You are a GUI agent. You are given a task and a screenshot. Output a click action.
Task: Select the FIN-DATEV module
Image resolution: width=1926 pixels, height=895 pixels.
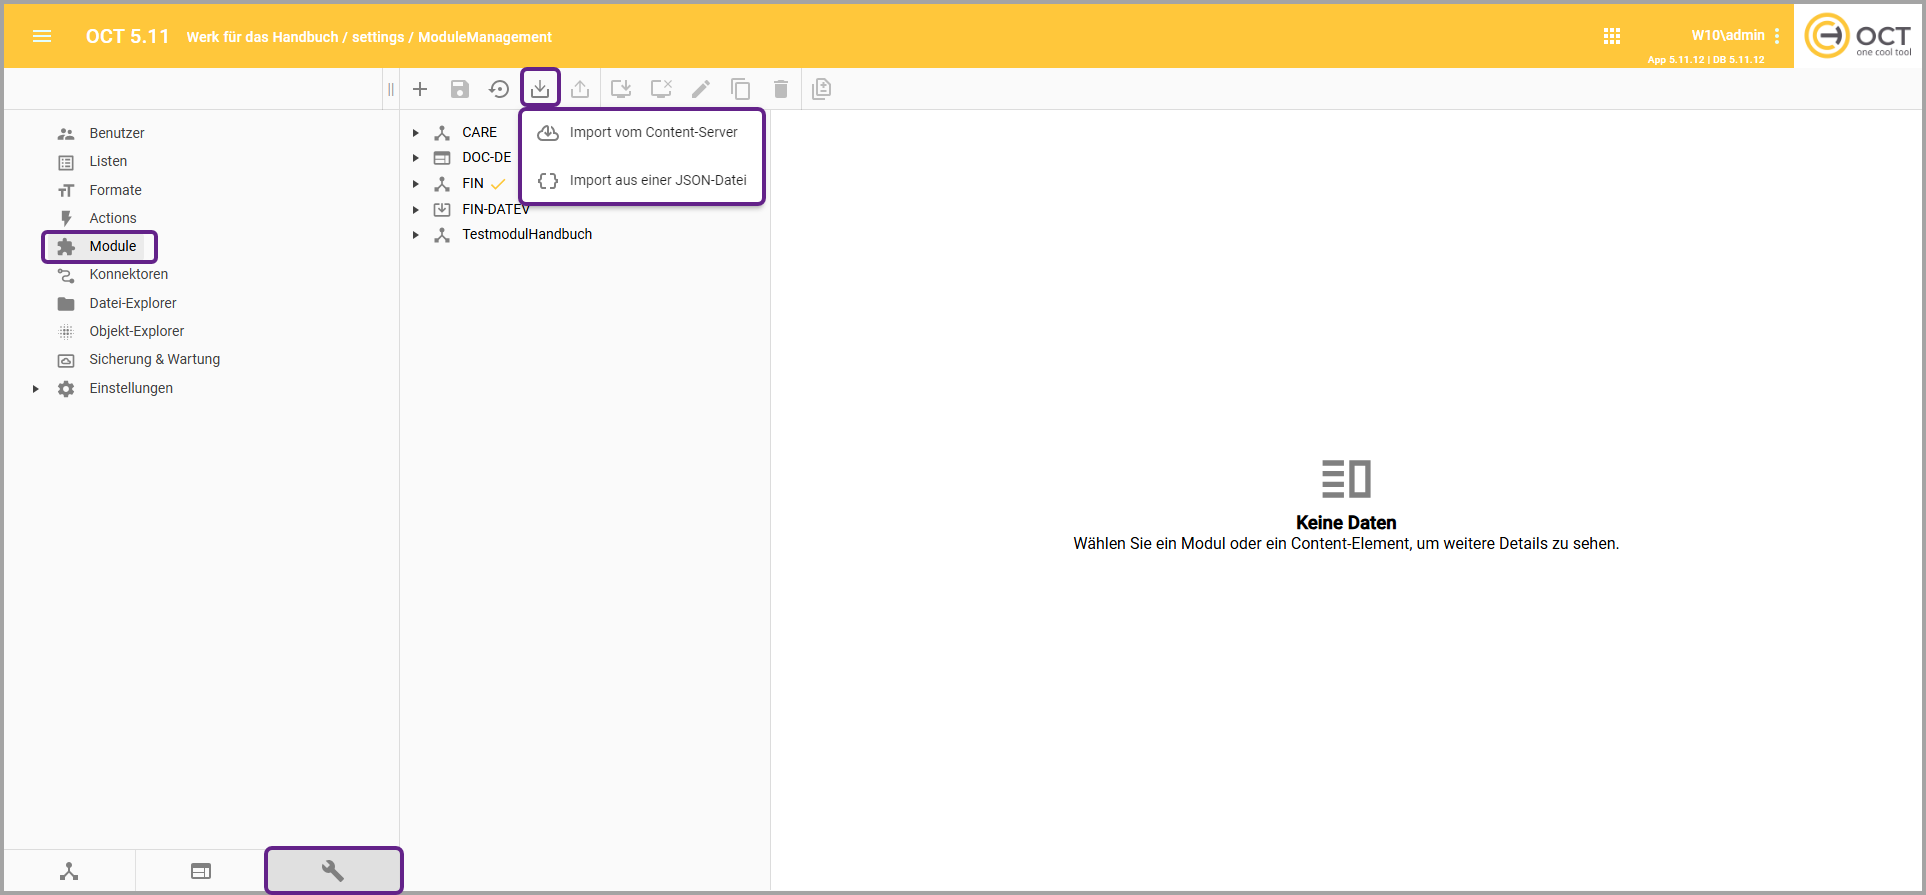coord(495,209)
